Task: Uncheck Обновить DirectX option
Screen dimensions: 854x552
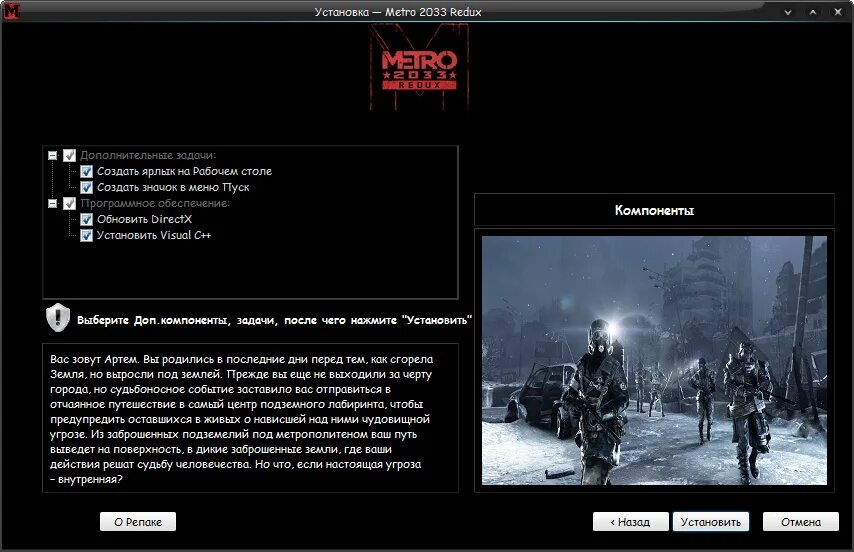Action: coord(86,219)
